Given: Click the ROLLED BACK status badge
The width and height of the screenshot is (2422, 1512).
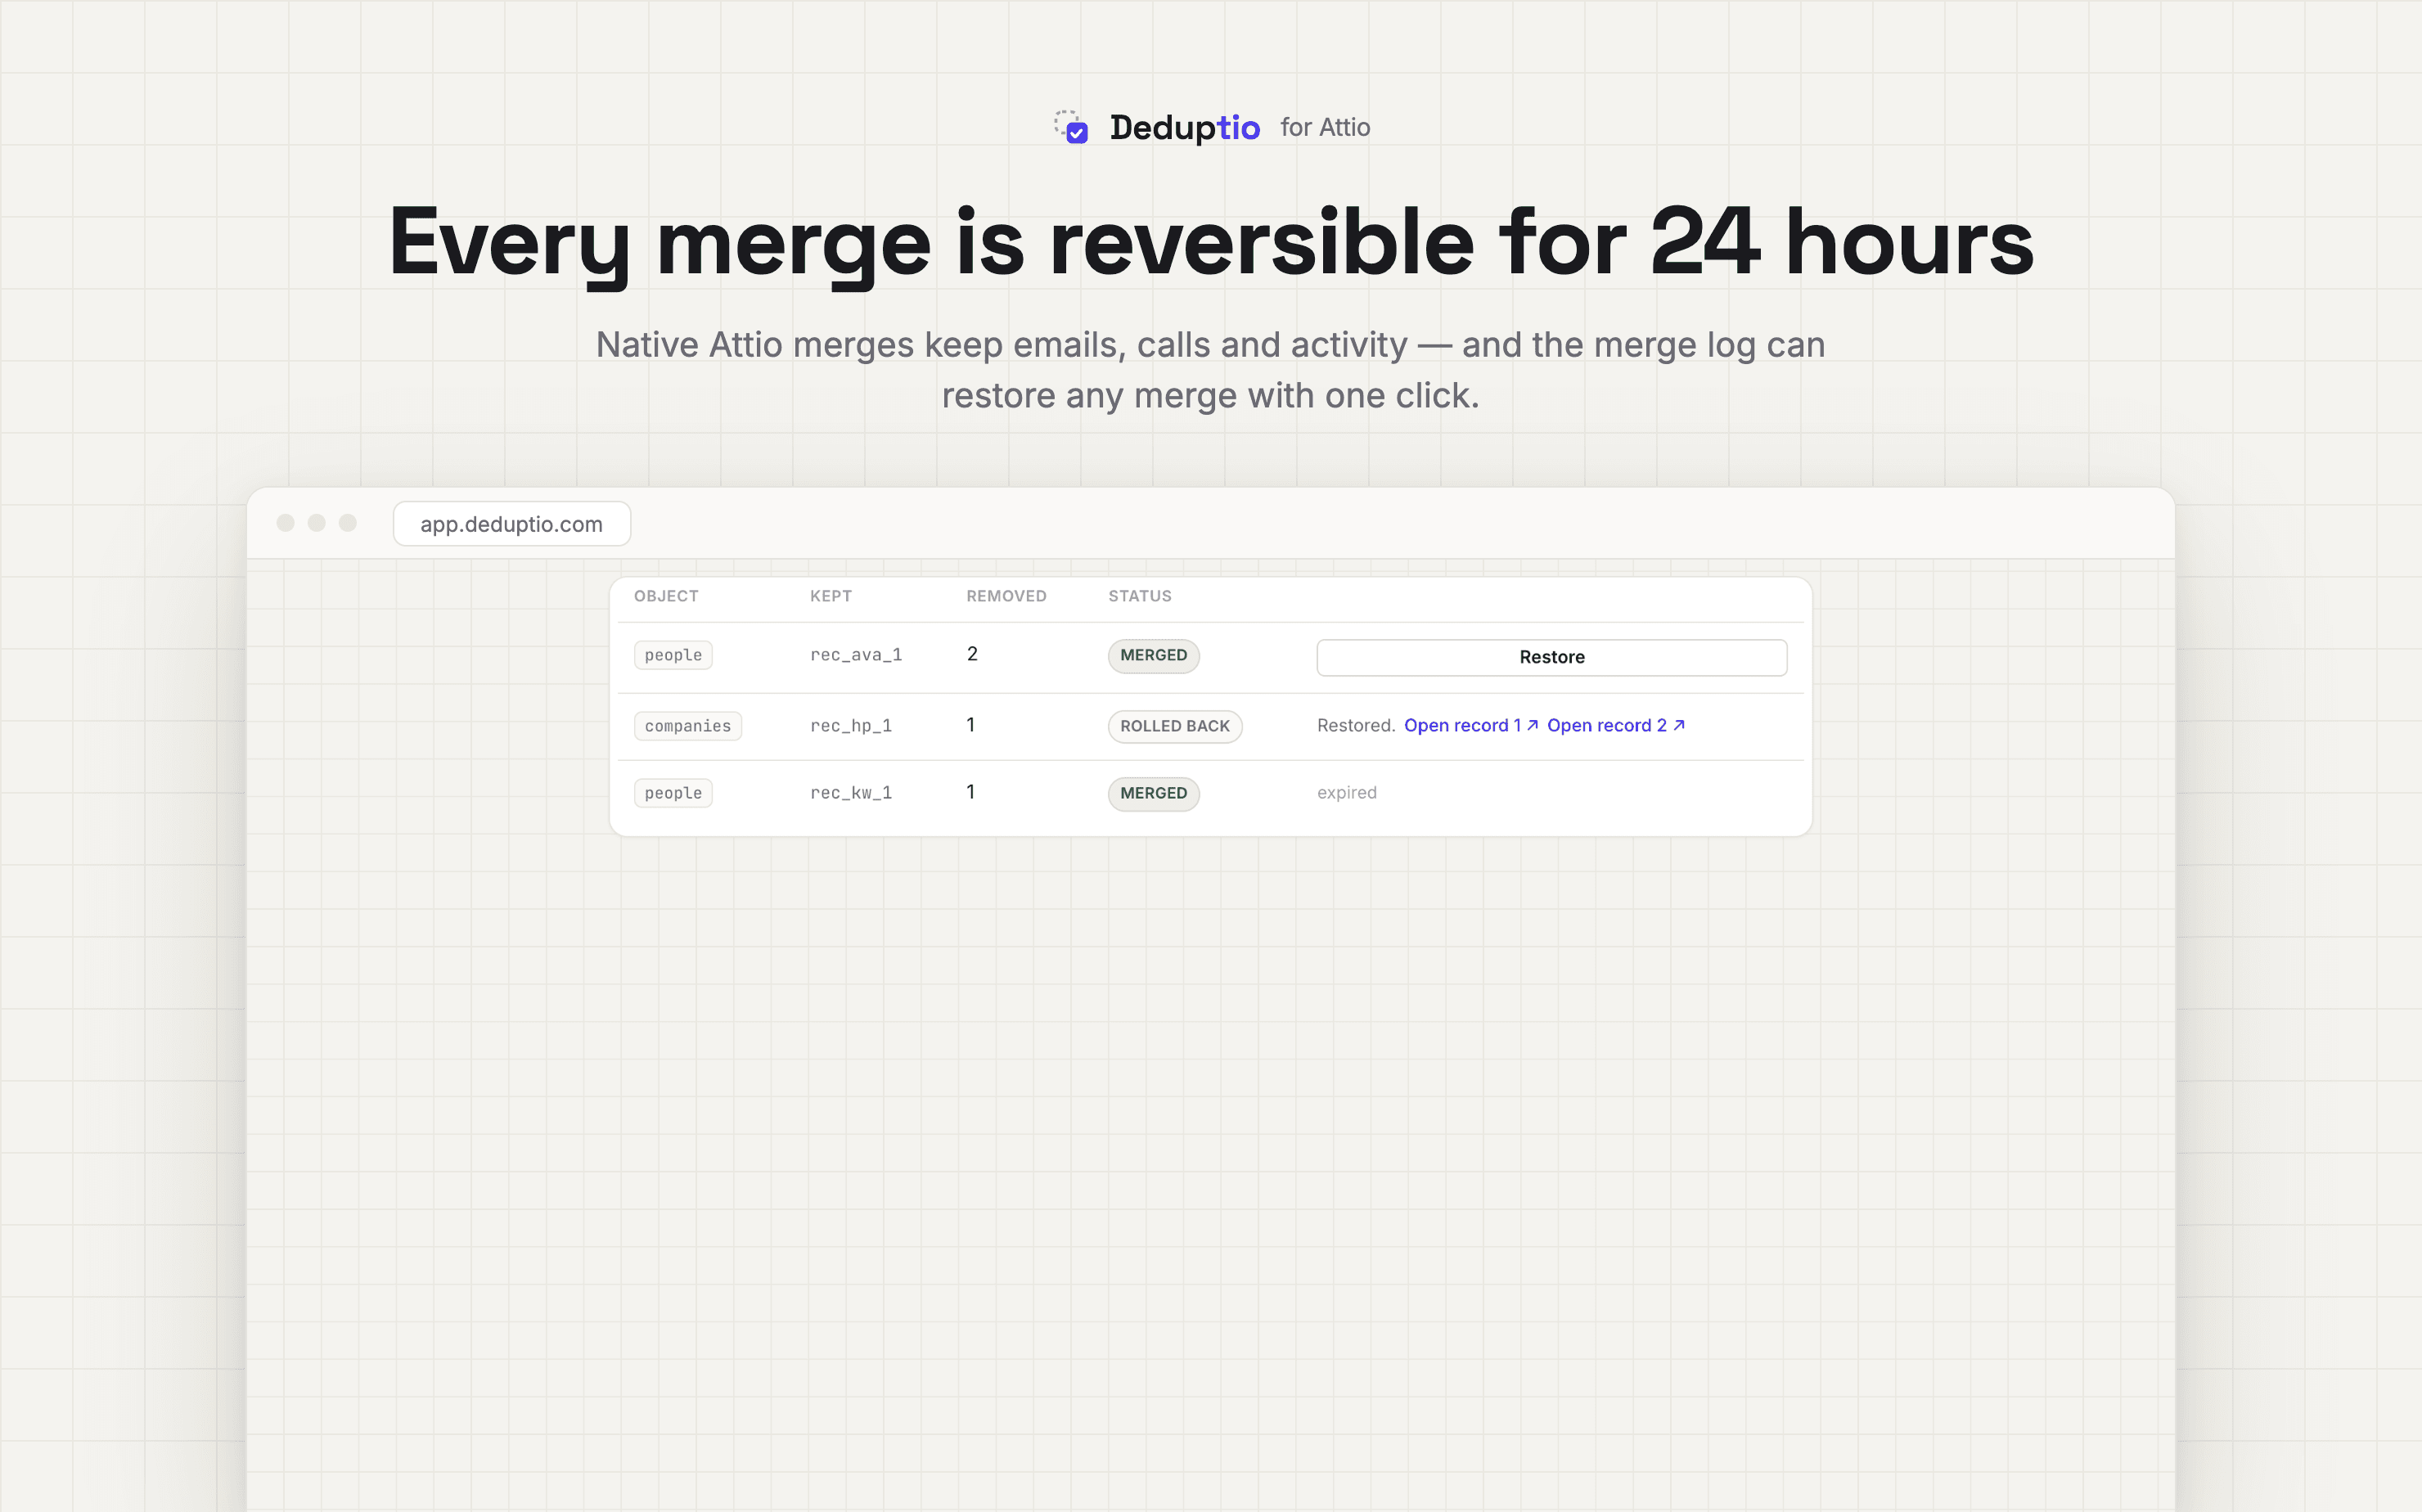Looking at the screenshot, I should pos(1175,727).
